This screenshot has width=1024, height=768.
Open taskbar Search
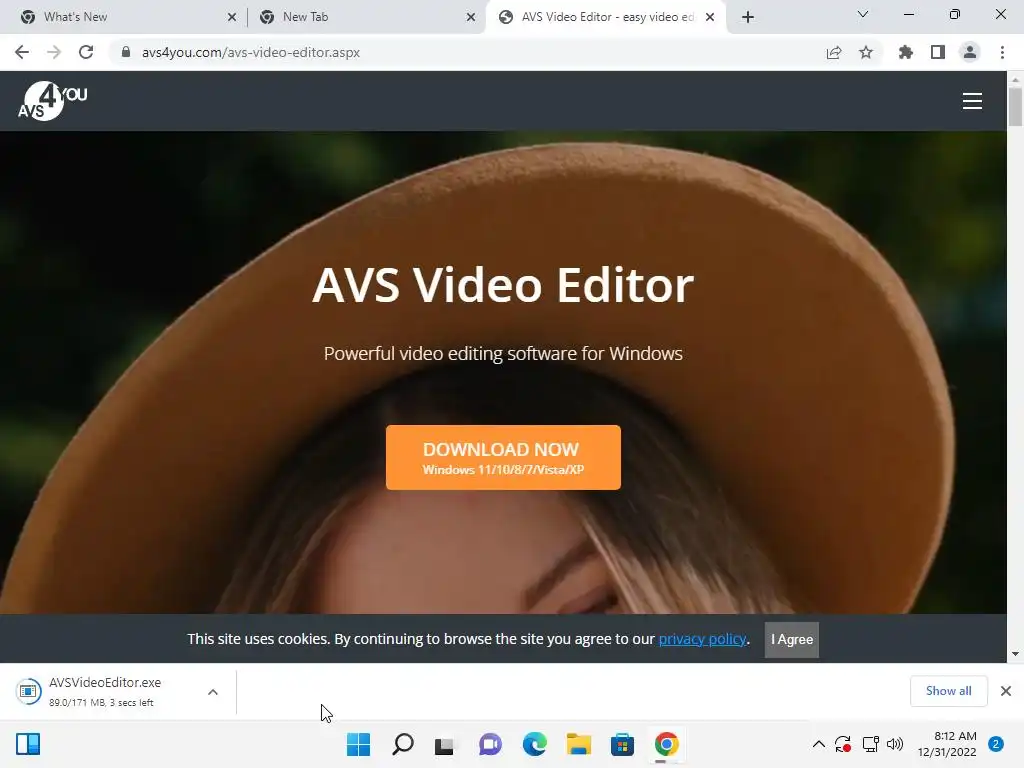click(x=402, y=744)
